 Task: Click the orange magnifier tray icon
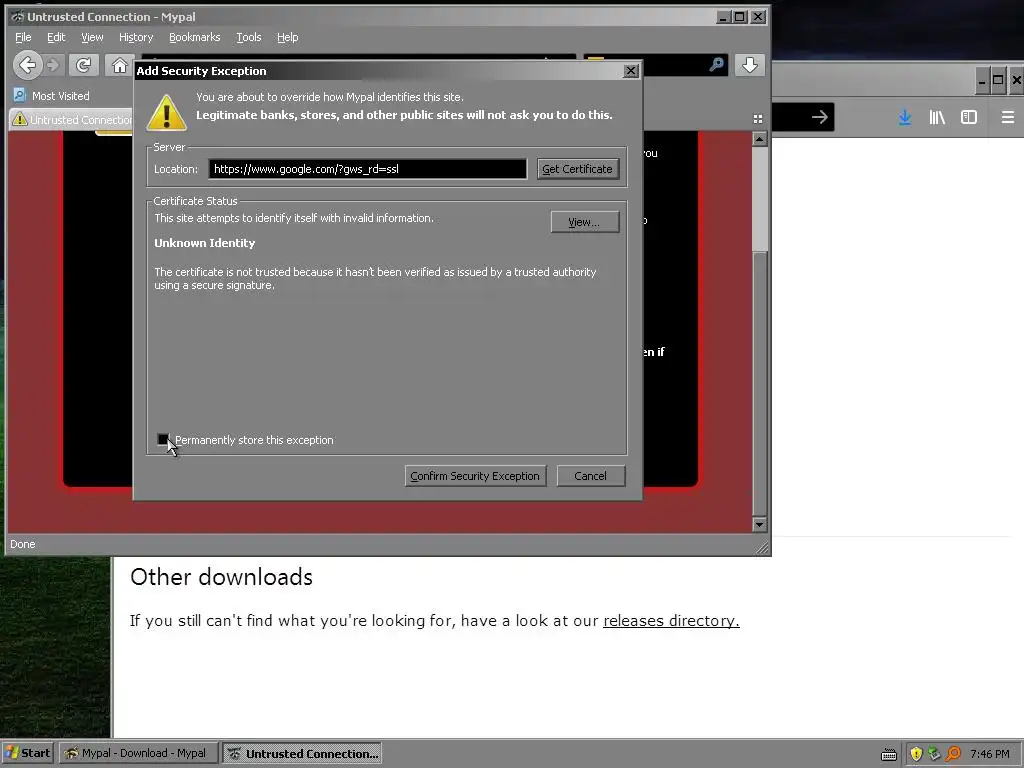click(953, 754)
